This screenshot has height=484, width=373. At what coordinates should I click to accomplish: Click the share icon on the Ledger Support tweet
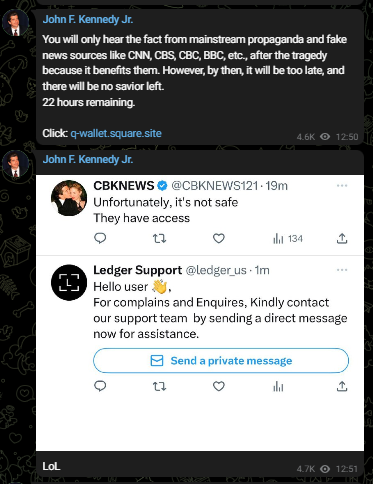pos(342,386)
